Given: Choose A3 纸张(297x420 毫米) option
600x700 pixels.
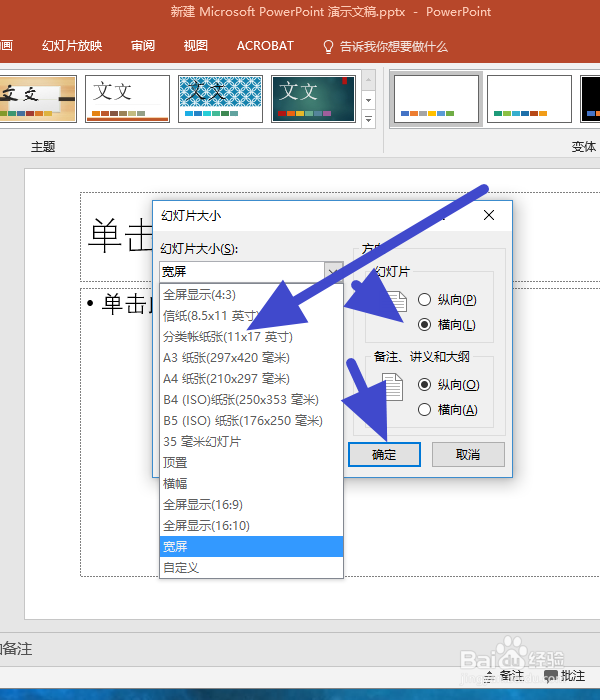Looking at the screenshot, I should [x=251, y=358].
